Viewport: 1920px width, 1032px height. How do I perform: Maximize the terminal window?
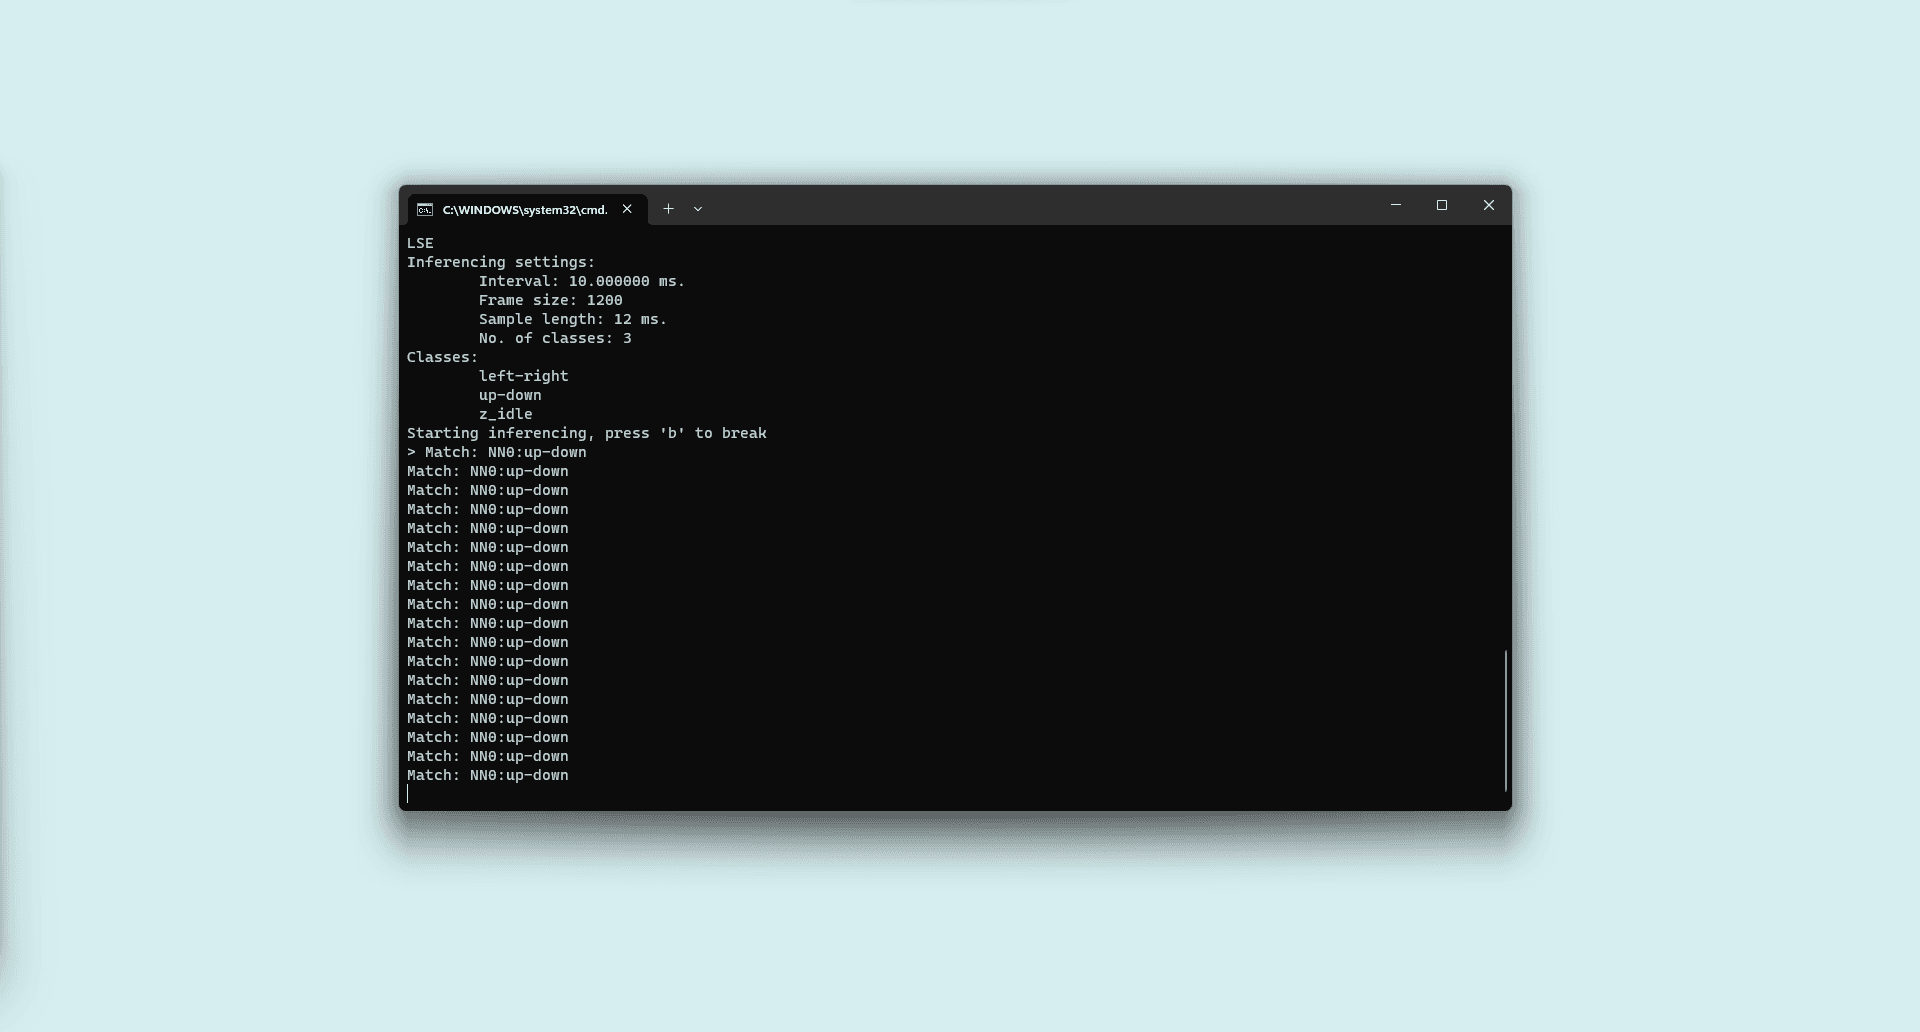click(x=1442, y=205)
